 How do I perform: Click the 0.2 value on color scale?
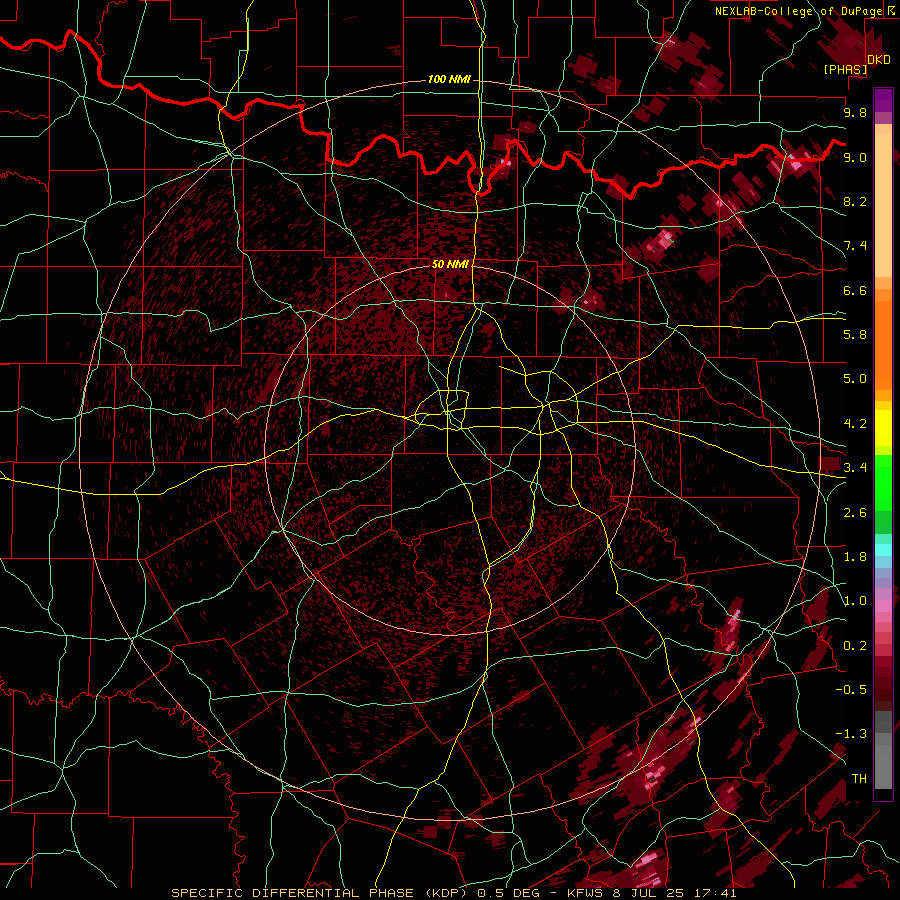(x=855, y=646)
